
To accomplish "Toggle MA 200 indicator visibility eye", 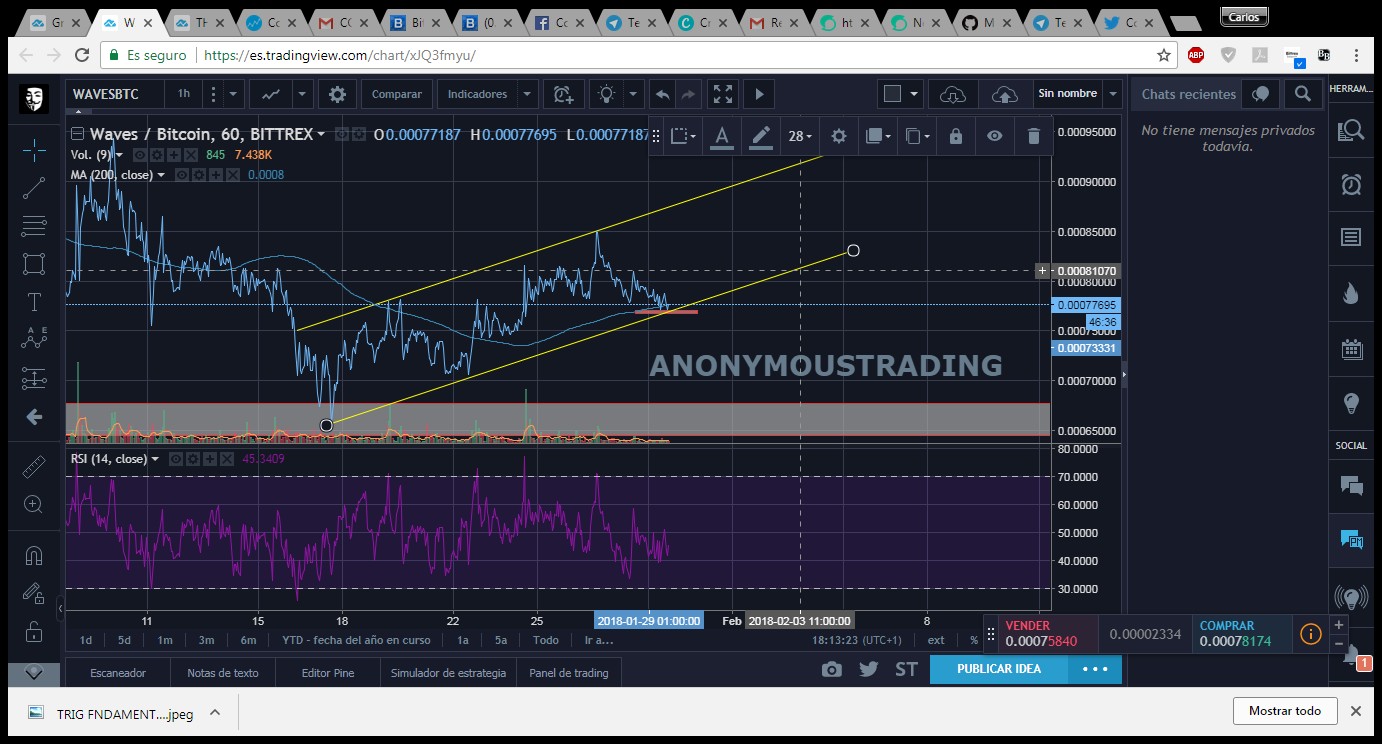I will (183, 175).
